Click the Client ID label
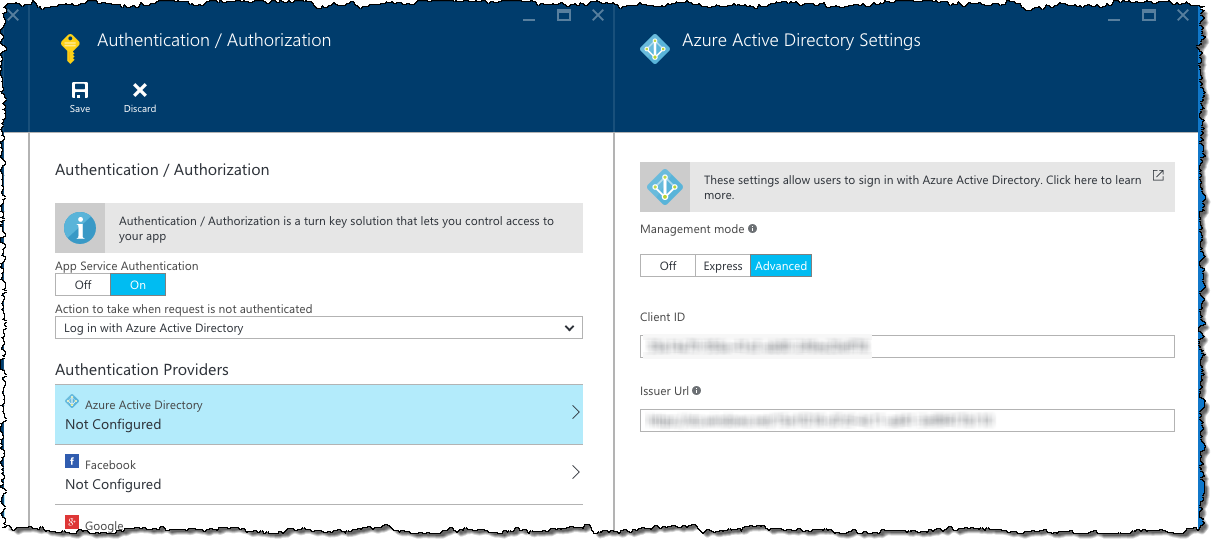The height and width of the screenshot is (544, 1216). point(663,317)
